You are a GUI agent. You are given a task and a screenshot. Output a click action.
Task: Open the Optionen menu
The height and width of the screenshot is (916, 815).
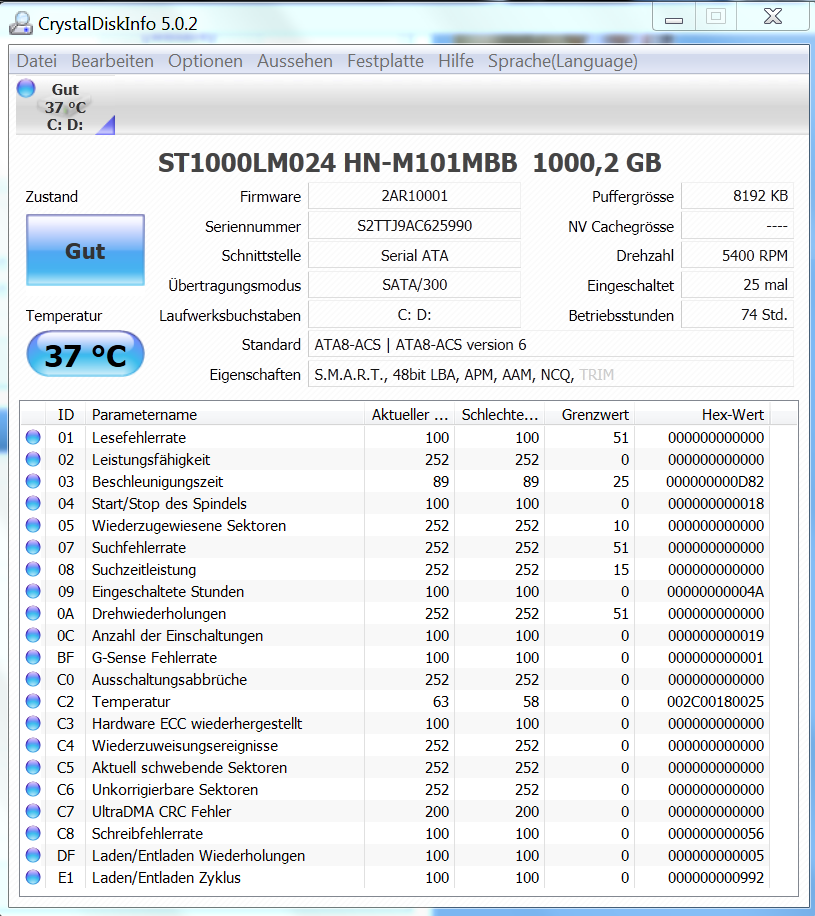(205, 61)
